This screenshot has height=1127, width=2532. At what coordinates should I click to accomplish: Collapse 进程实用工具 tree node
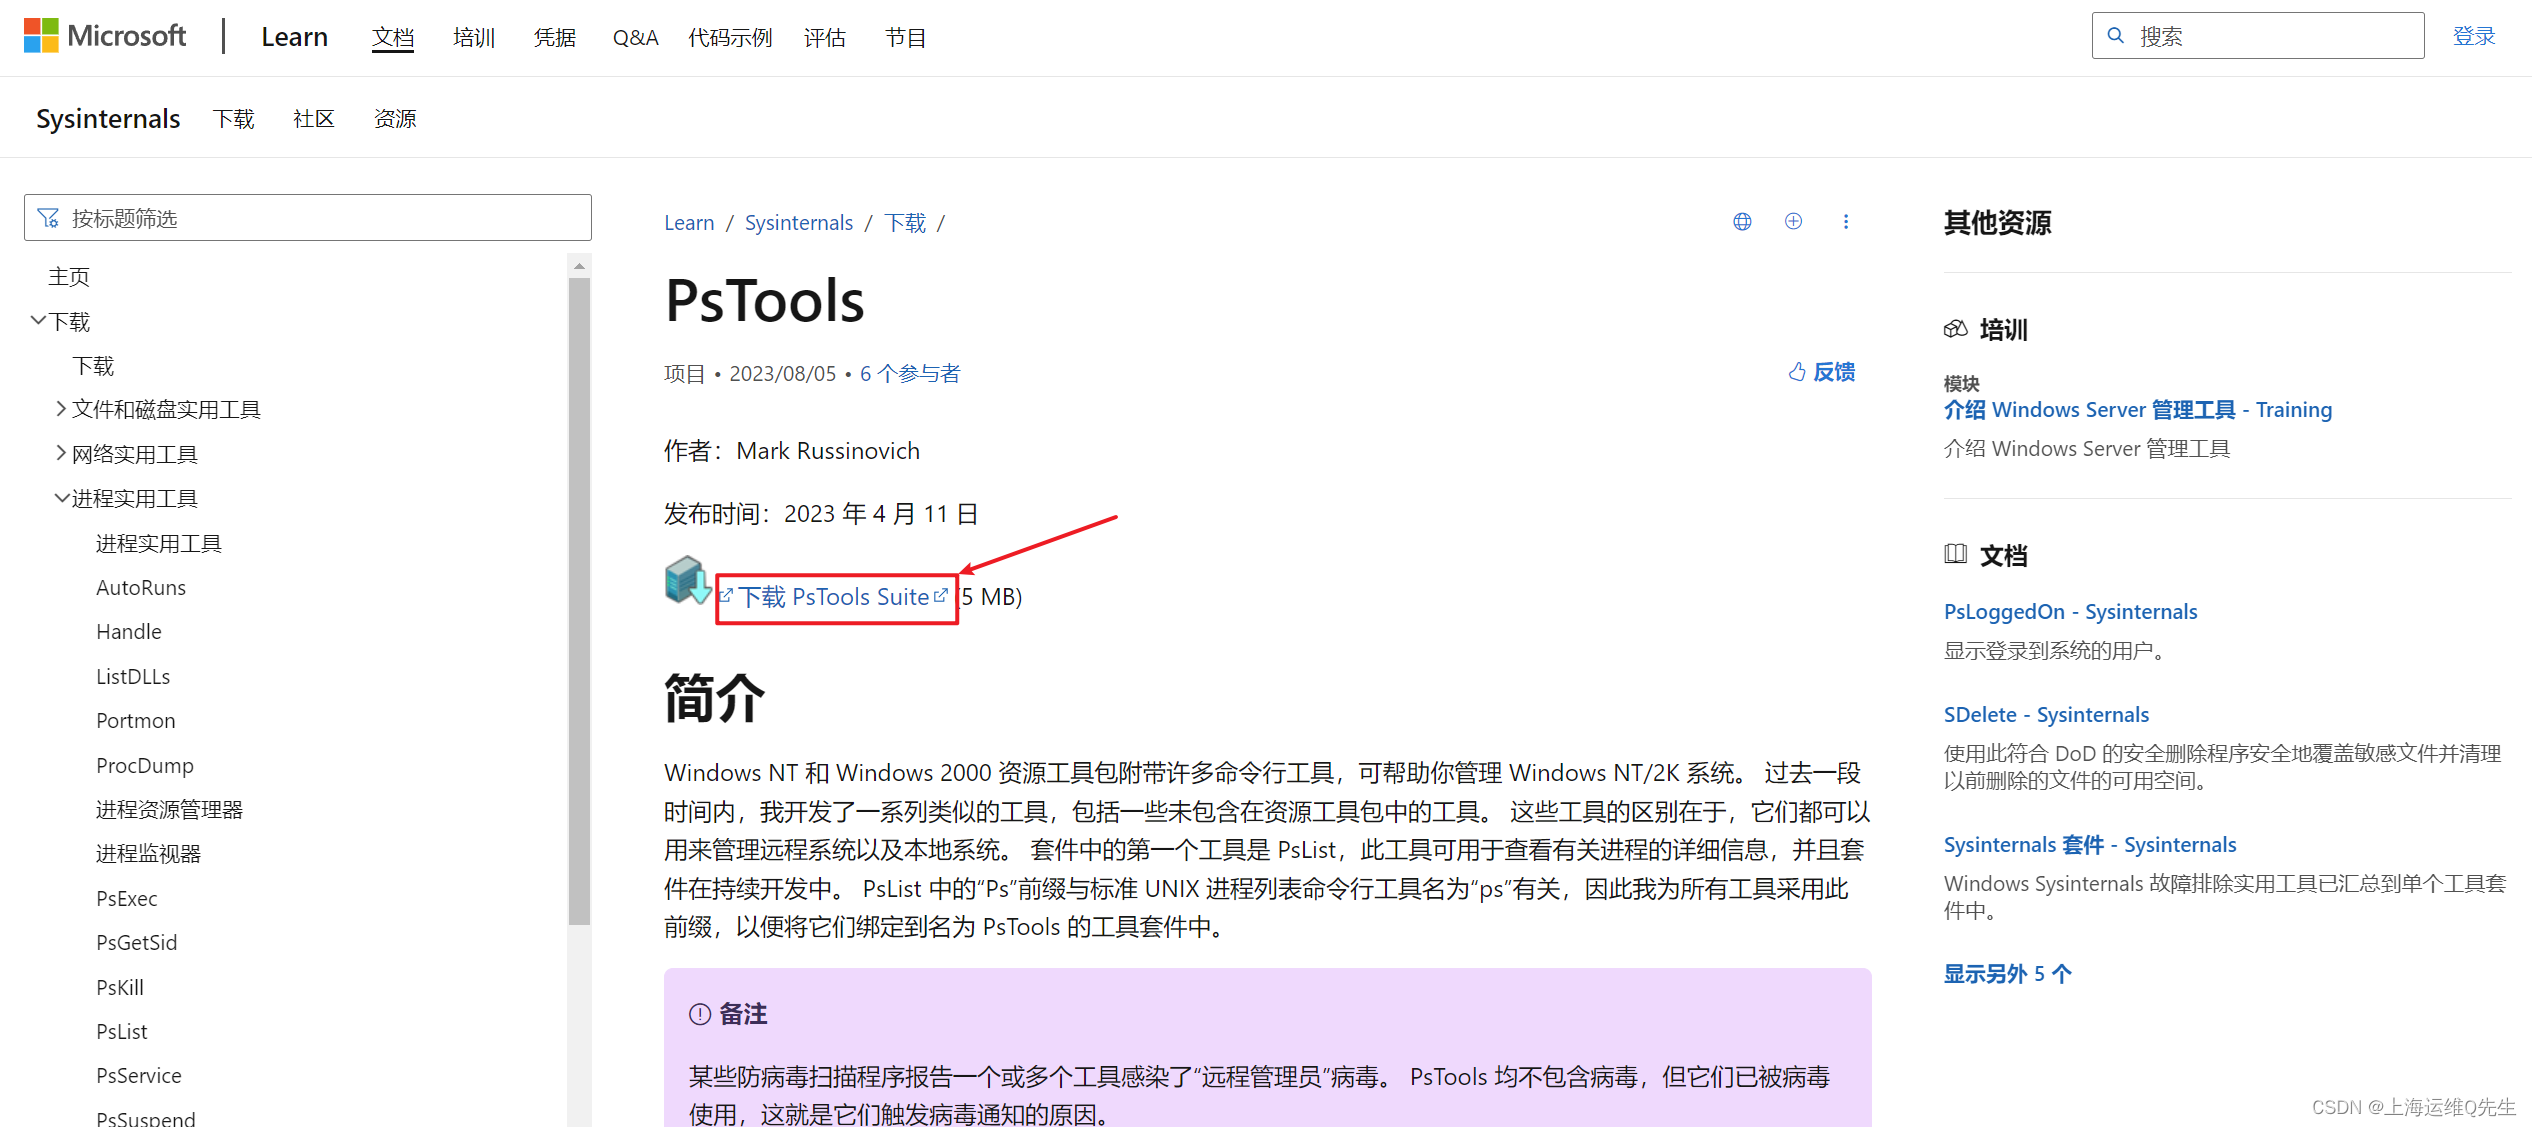click(x=61, y=498)
